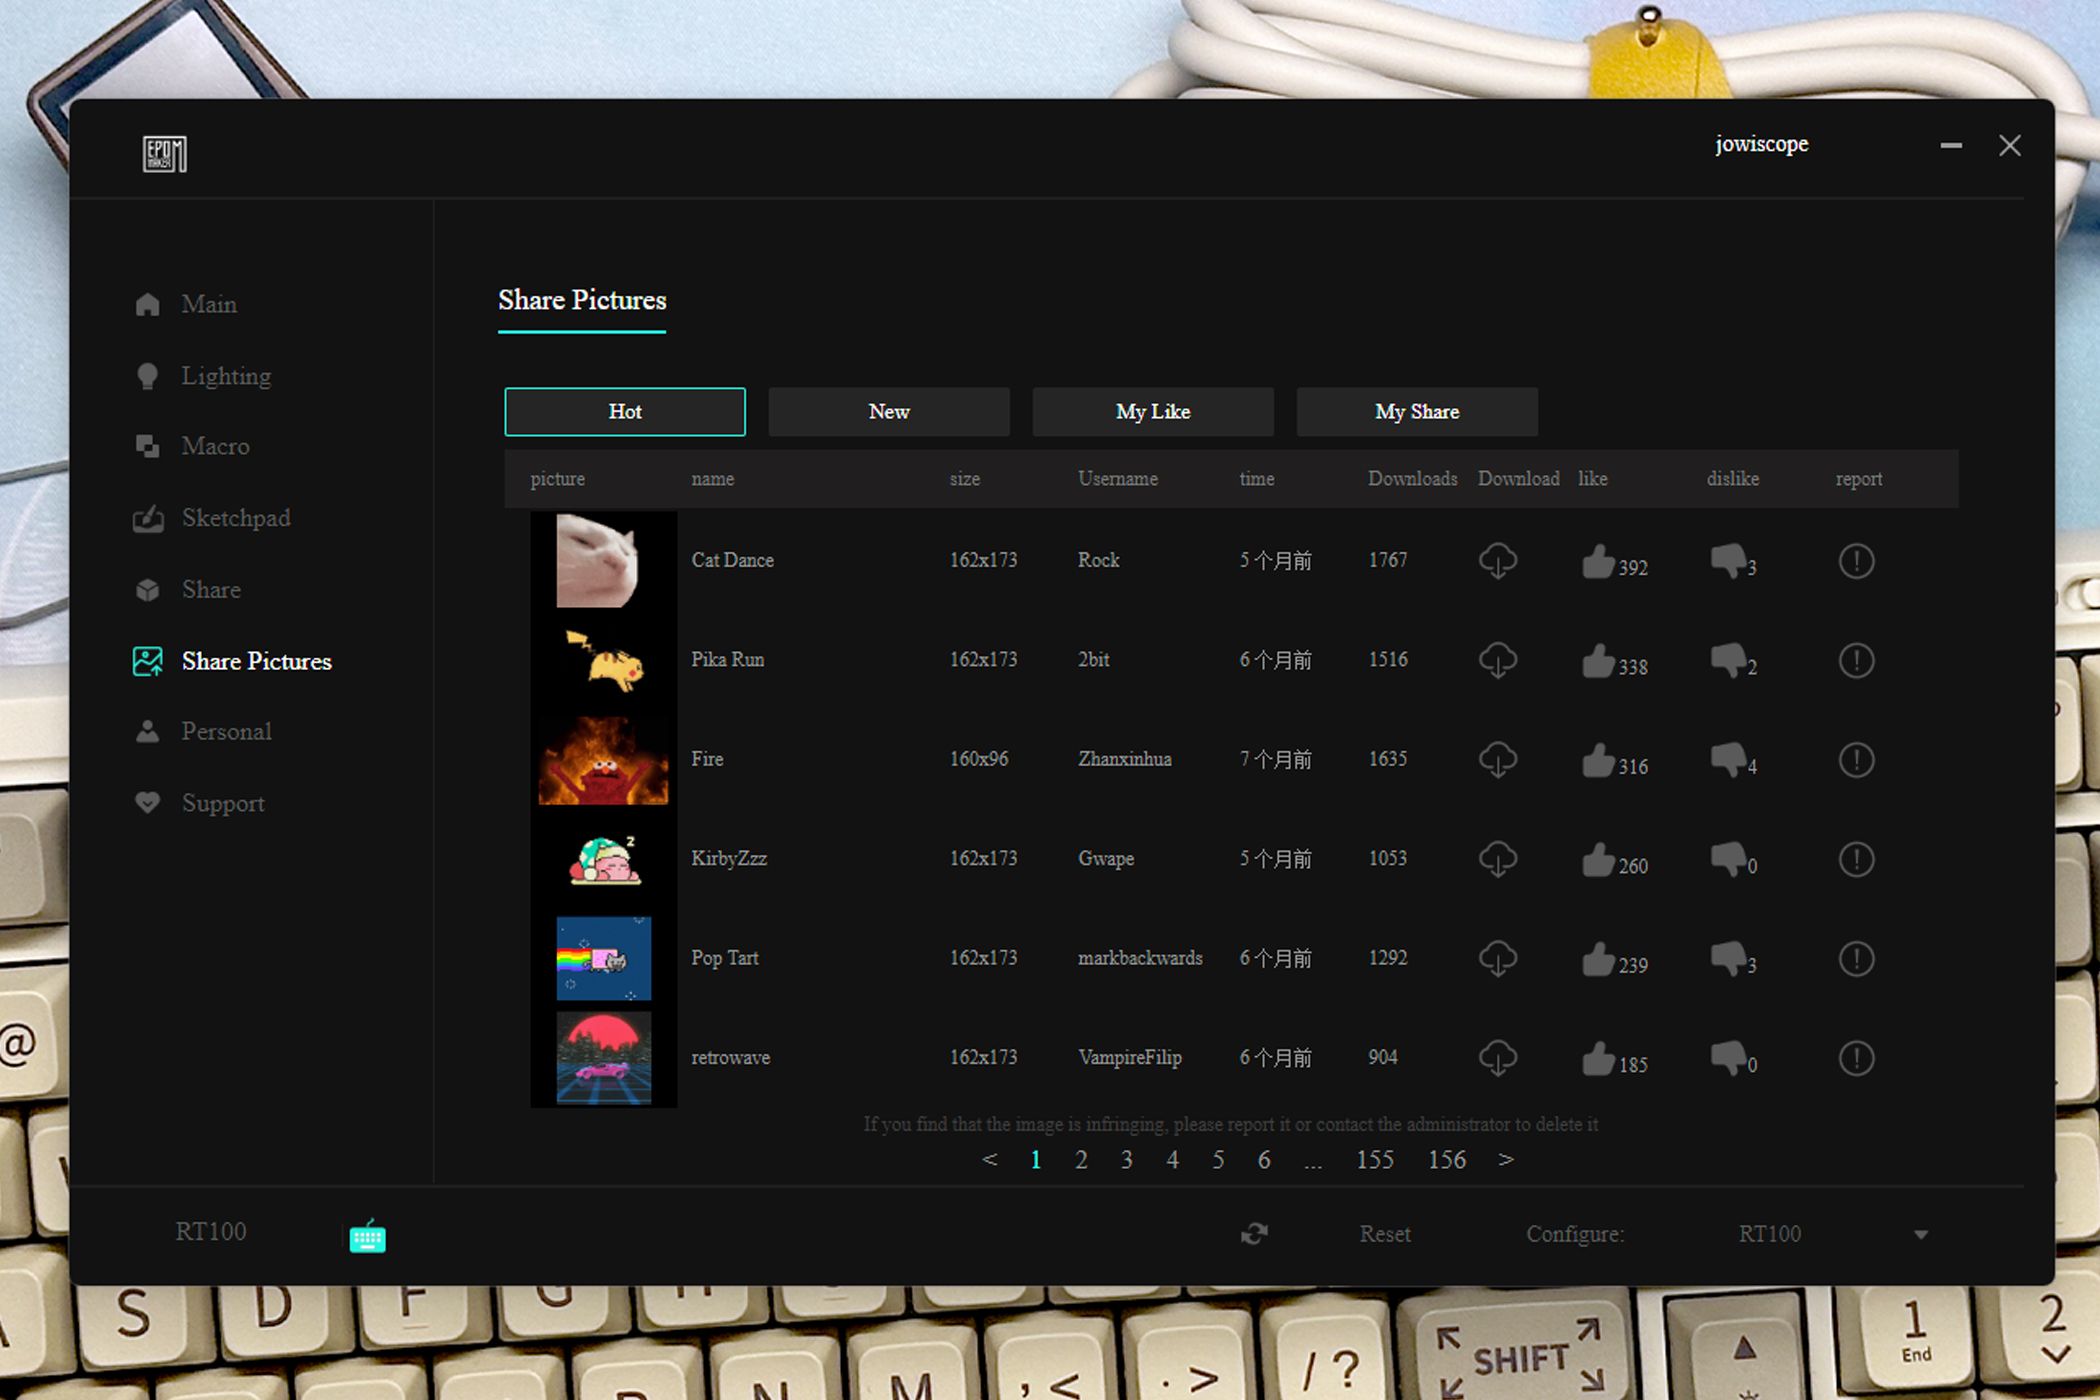The image size is (2100, 1400).
Task: Jump to page 156
Action: (1446, 1160)
